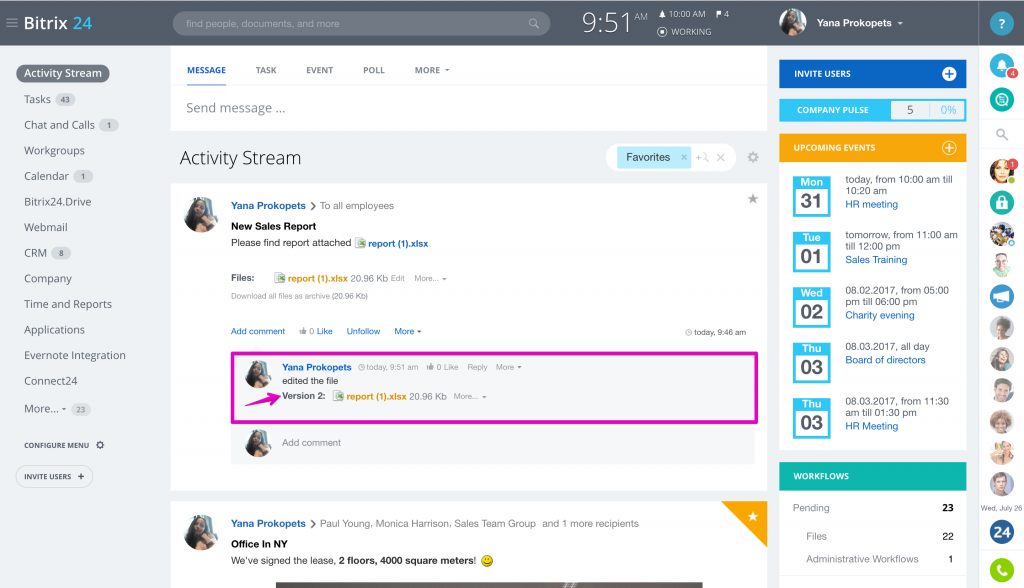This screenshot has width=1024, height=588.
Task: Open the blue megaphone icon in sidebar
Action: coord(1001,296)
